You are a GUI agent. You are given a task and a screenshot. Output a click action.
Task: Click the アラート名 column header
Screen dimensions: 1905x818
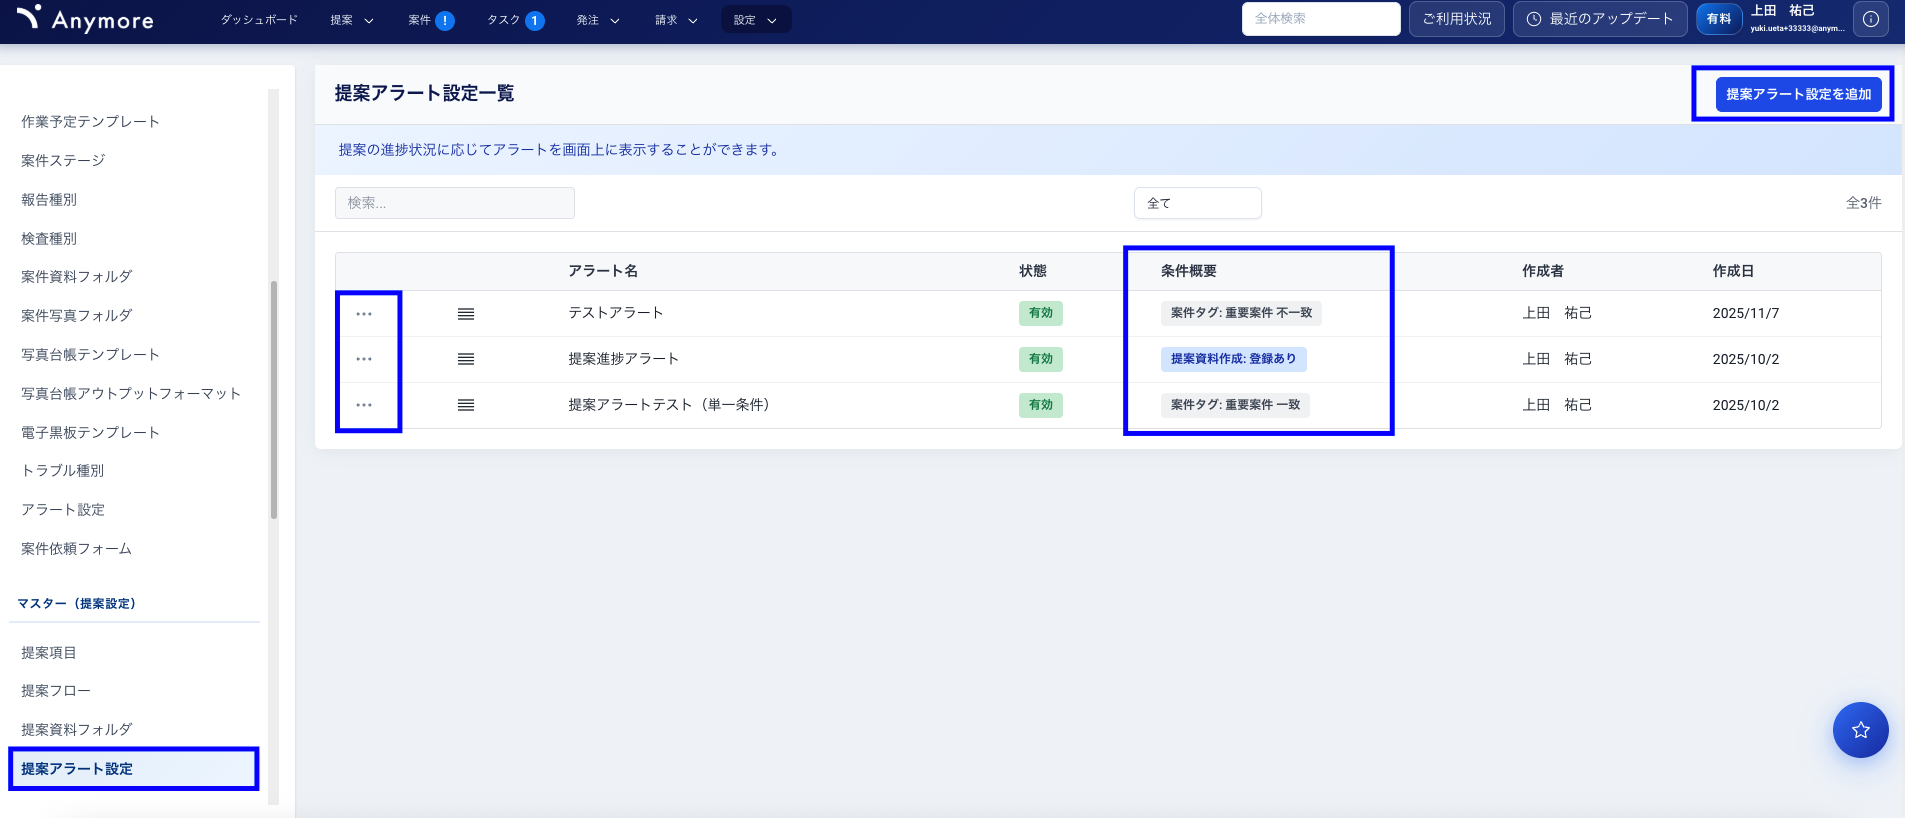pyautogui.click(x=603, y=271)
